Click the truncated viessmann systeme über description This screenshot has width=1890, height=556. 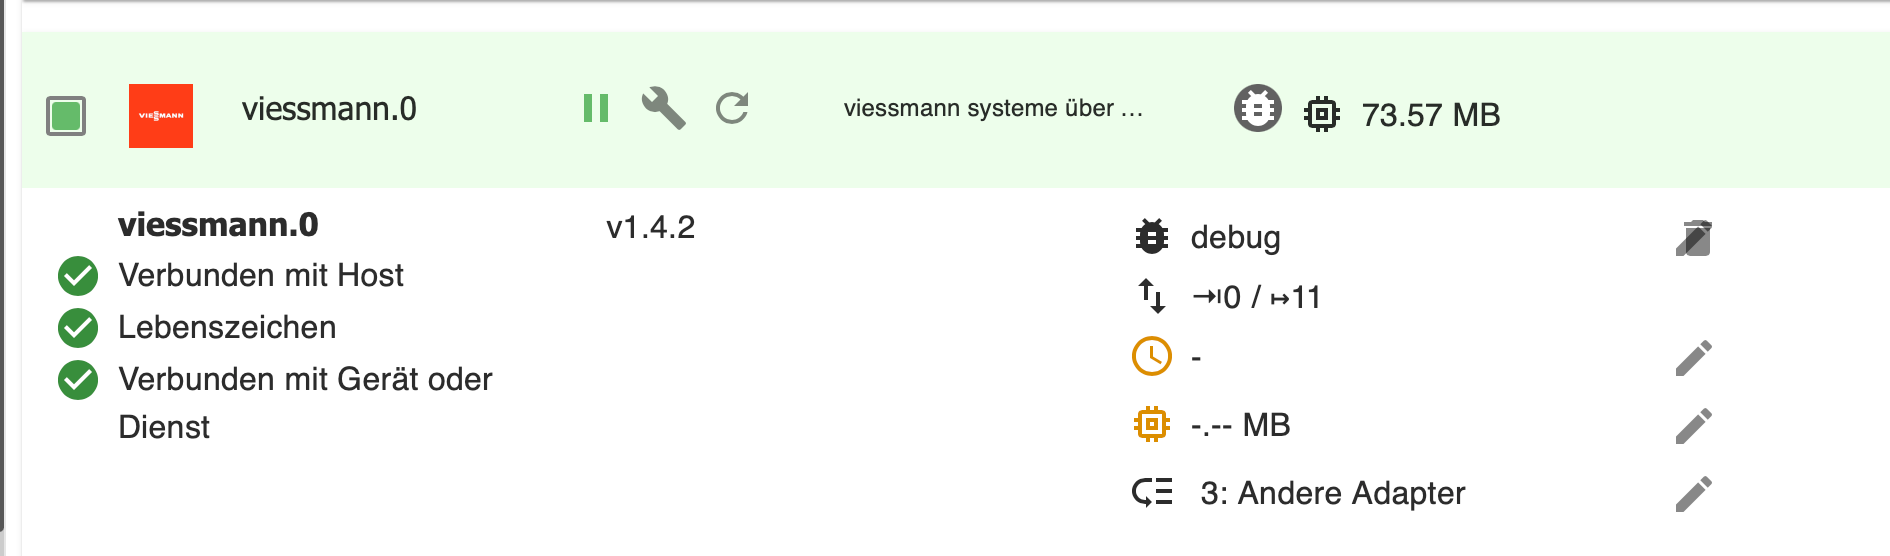[x=993, y=108]
